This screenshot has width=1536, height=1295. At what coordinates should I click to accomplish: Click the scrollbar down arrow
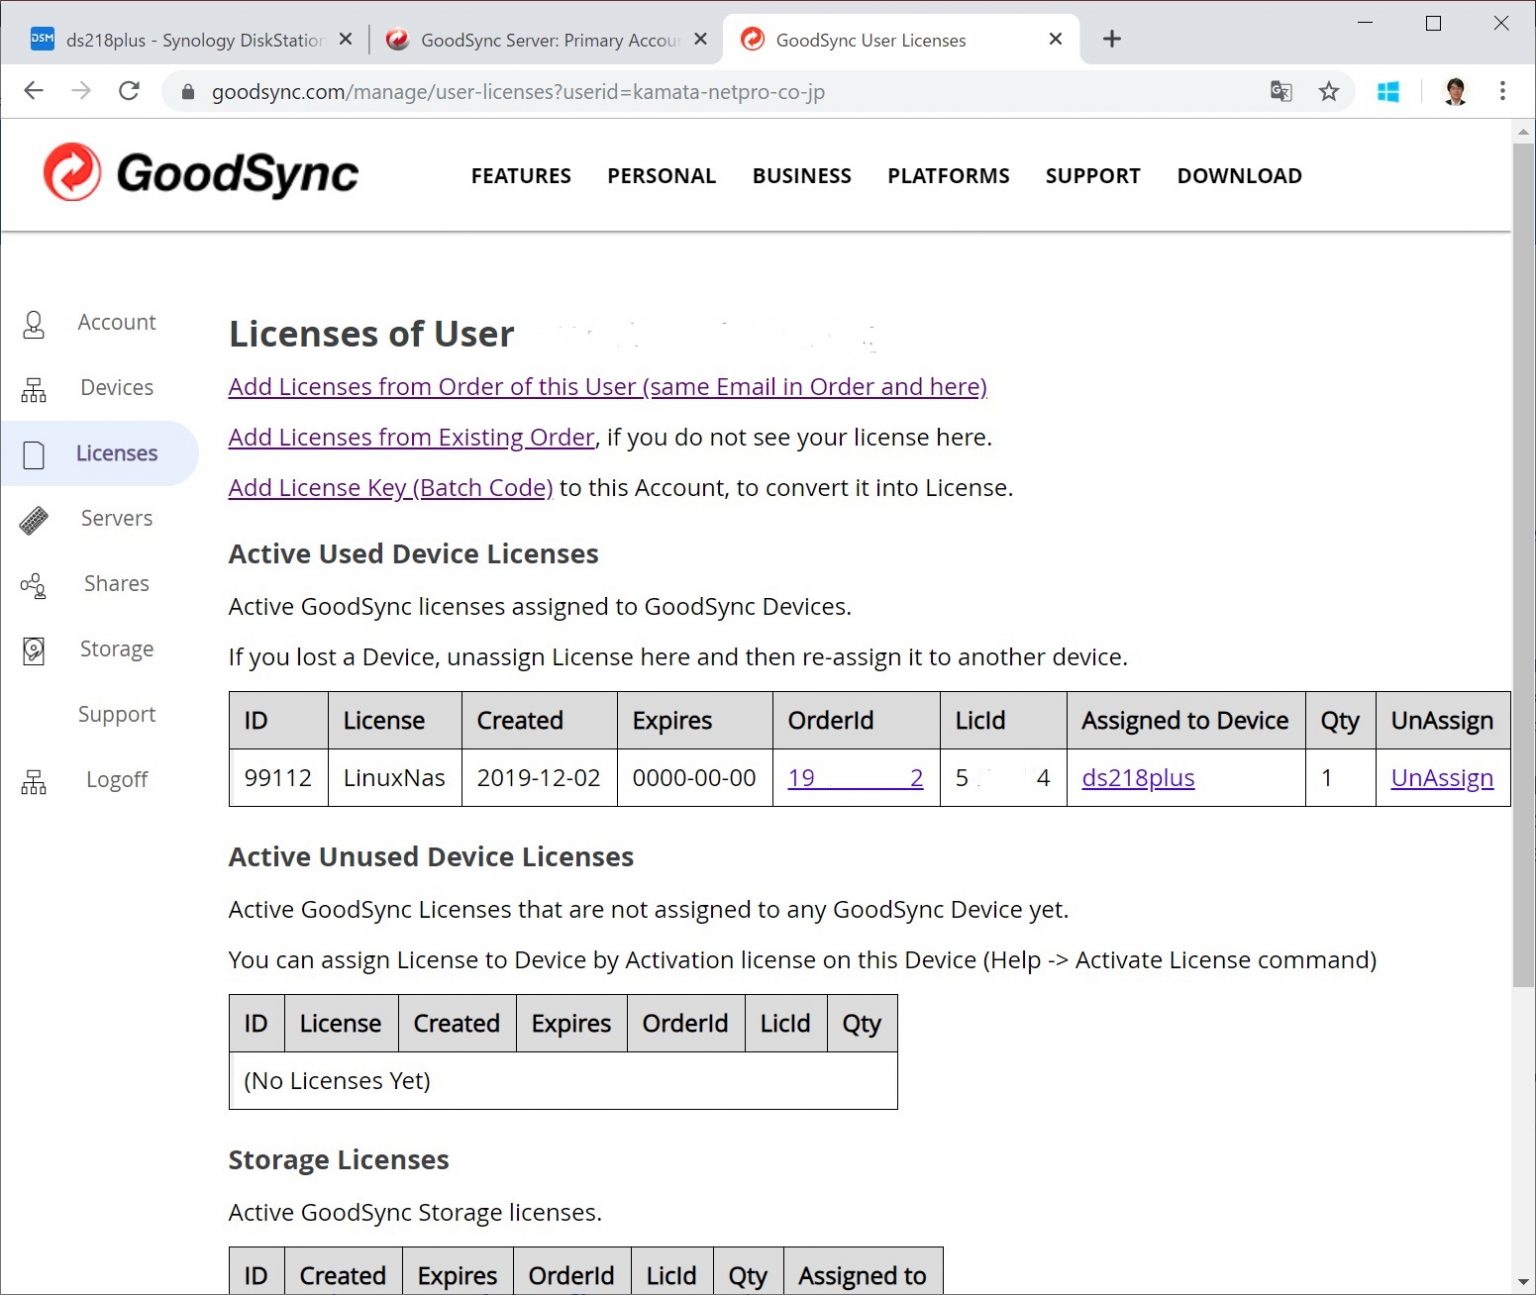[1523, 1282]
